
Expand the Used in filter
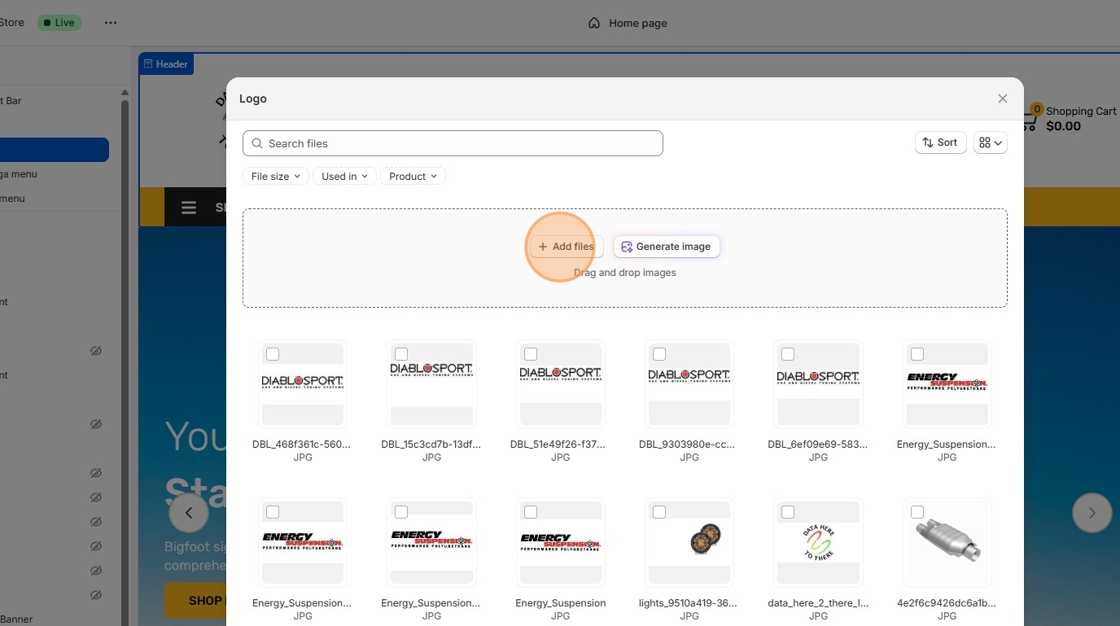click(344, 176)
